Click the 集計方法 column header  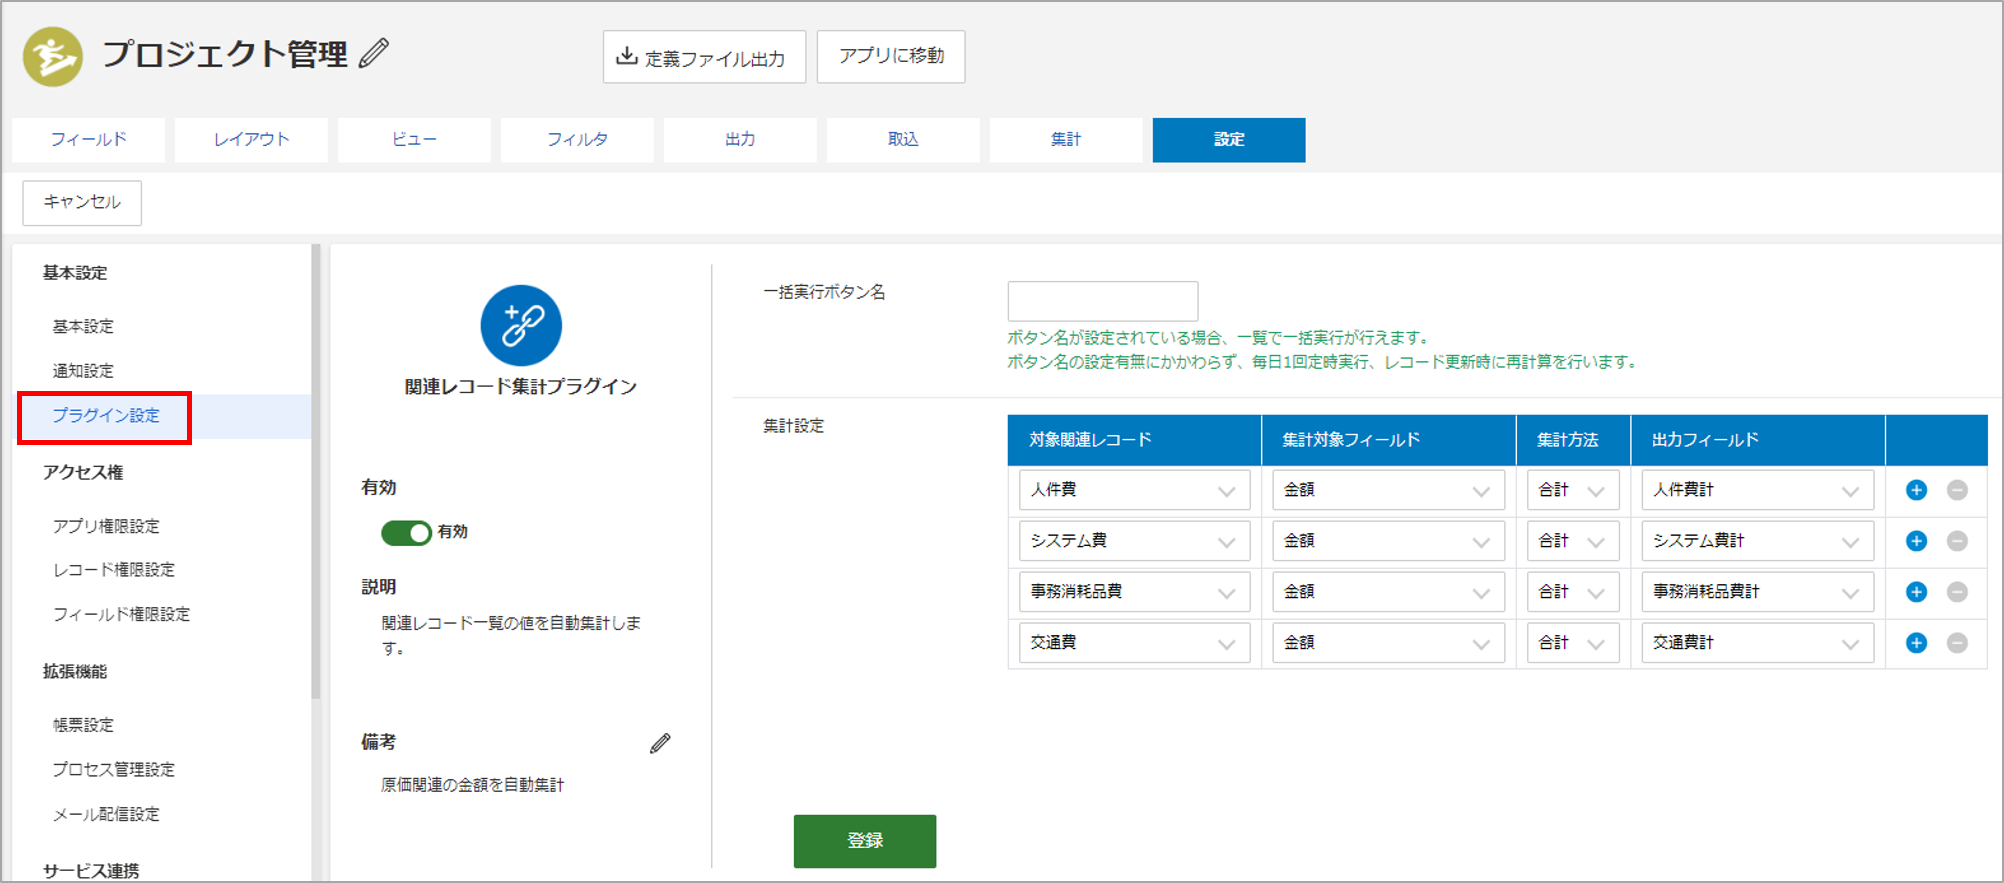(1574, 441)
